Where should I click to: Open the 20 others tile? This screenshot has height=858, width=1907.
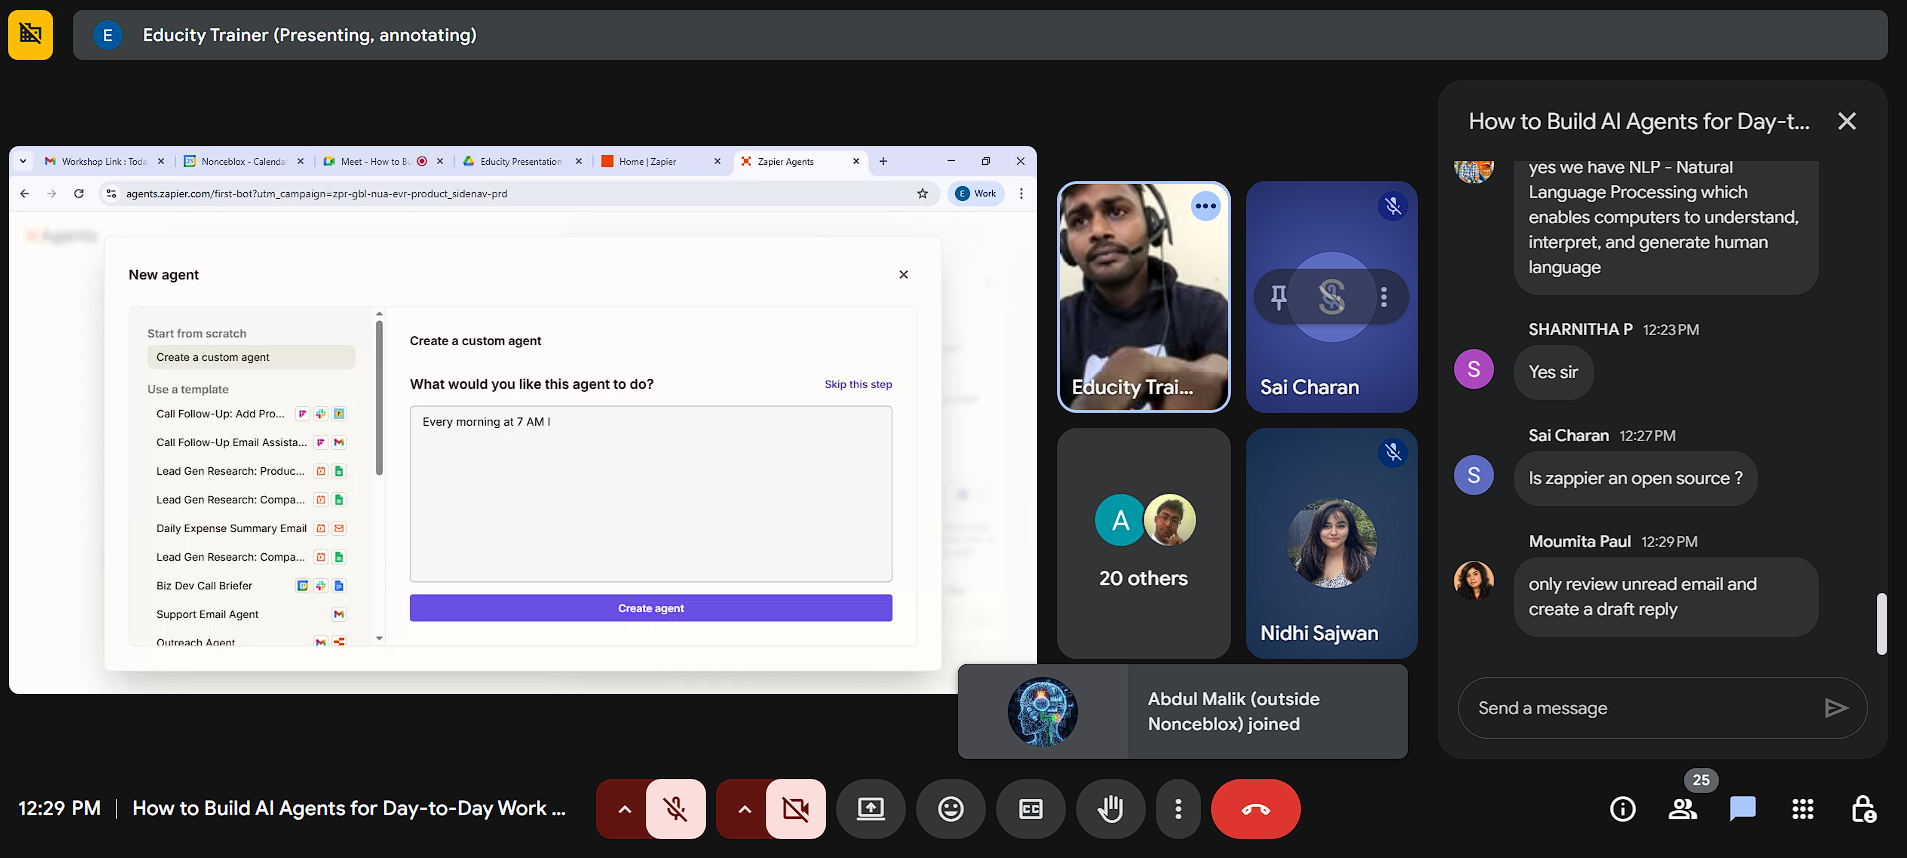[1144, 543]
